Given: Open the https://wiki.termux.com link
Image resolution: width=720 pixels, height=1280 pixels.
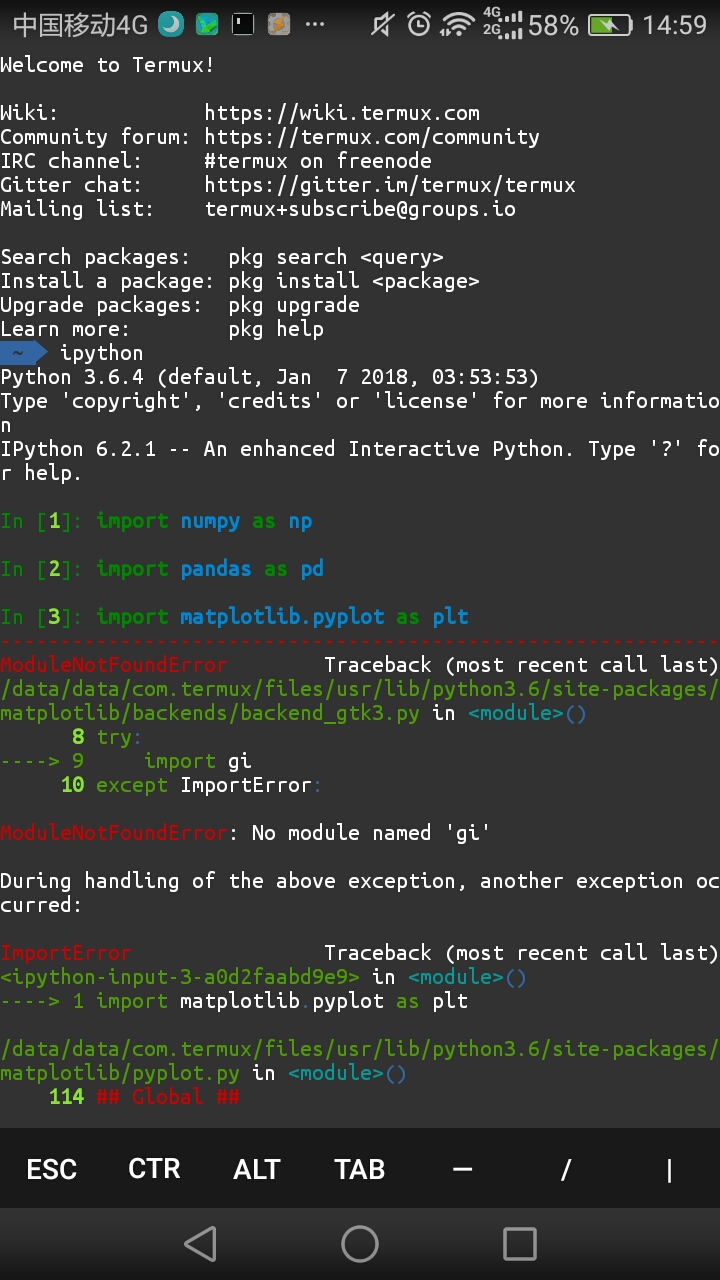Looking at the screenshot, I should click(342, 113).
